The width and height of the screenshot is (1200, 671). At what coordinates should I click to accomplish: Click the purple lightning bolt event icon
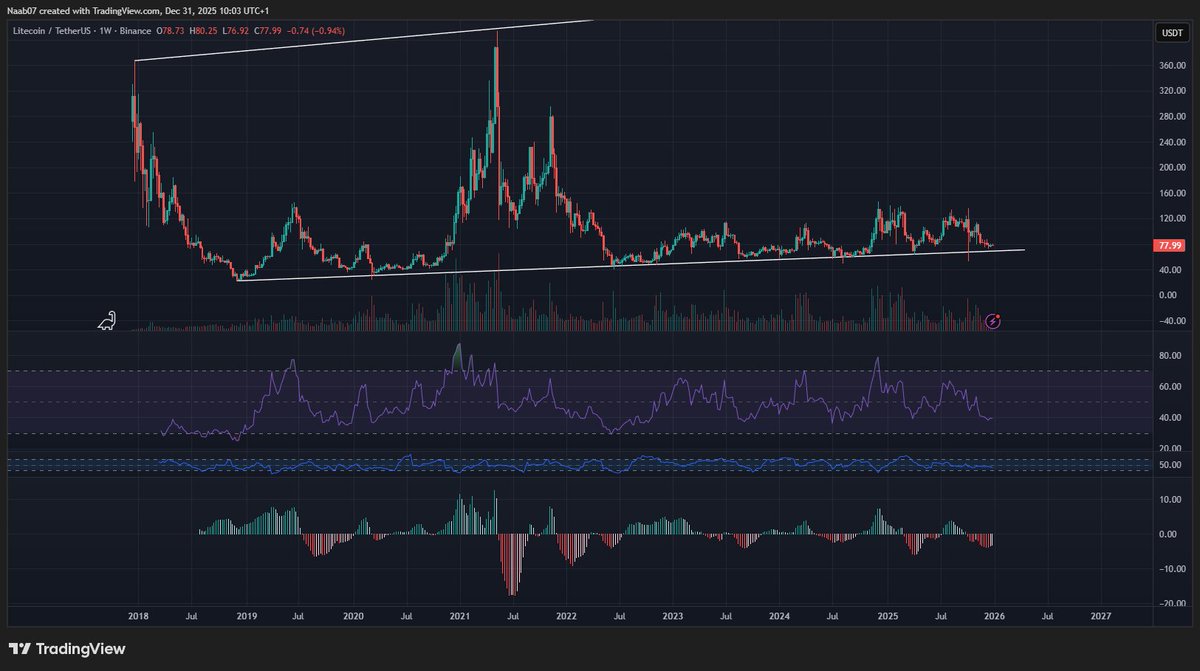(x=993, y=321)
